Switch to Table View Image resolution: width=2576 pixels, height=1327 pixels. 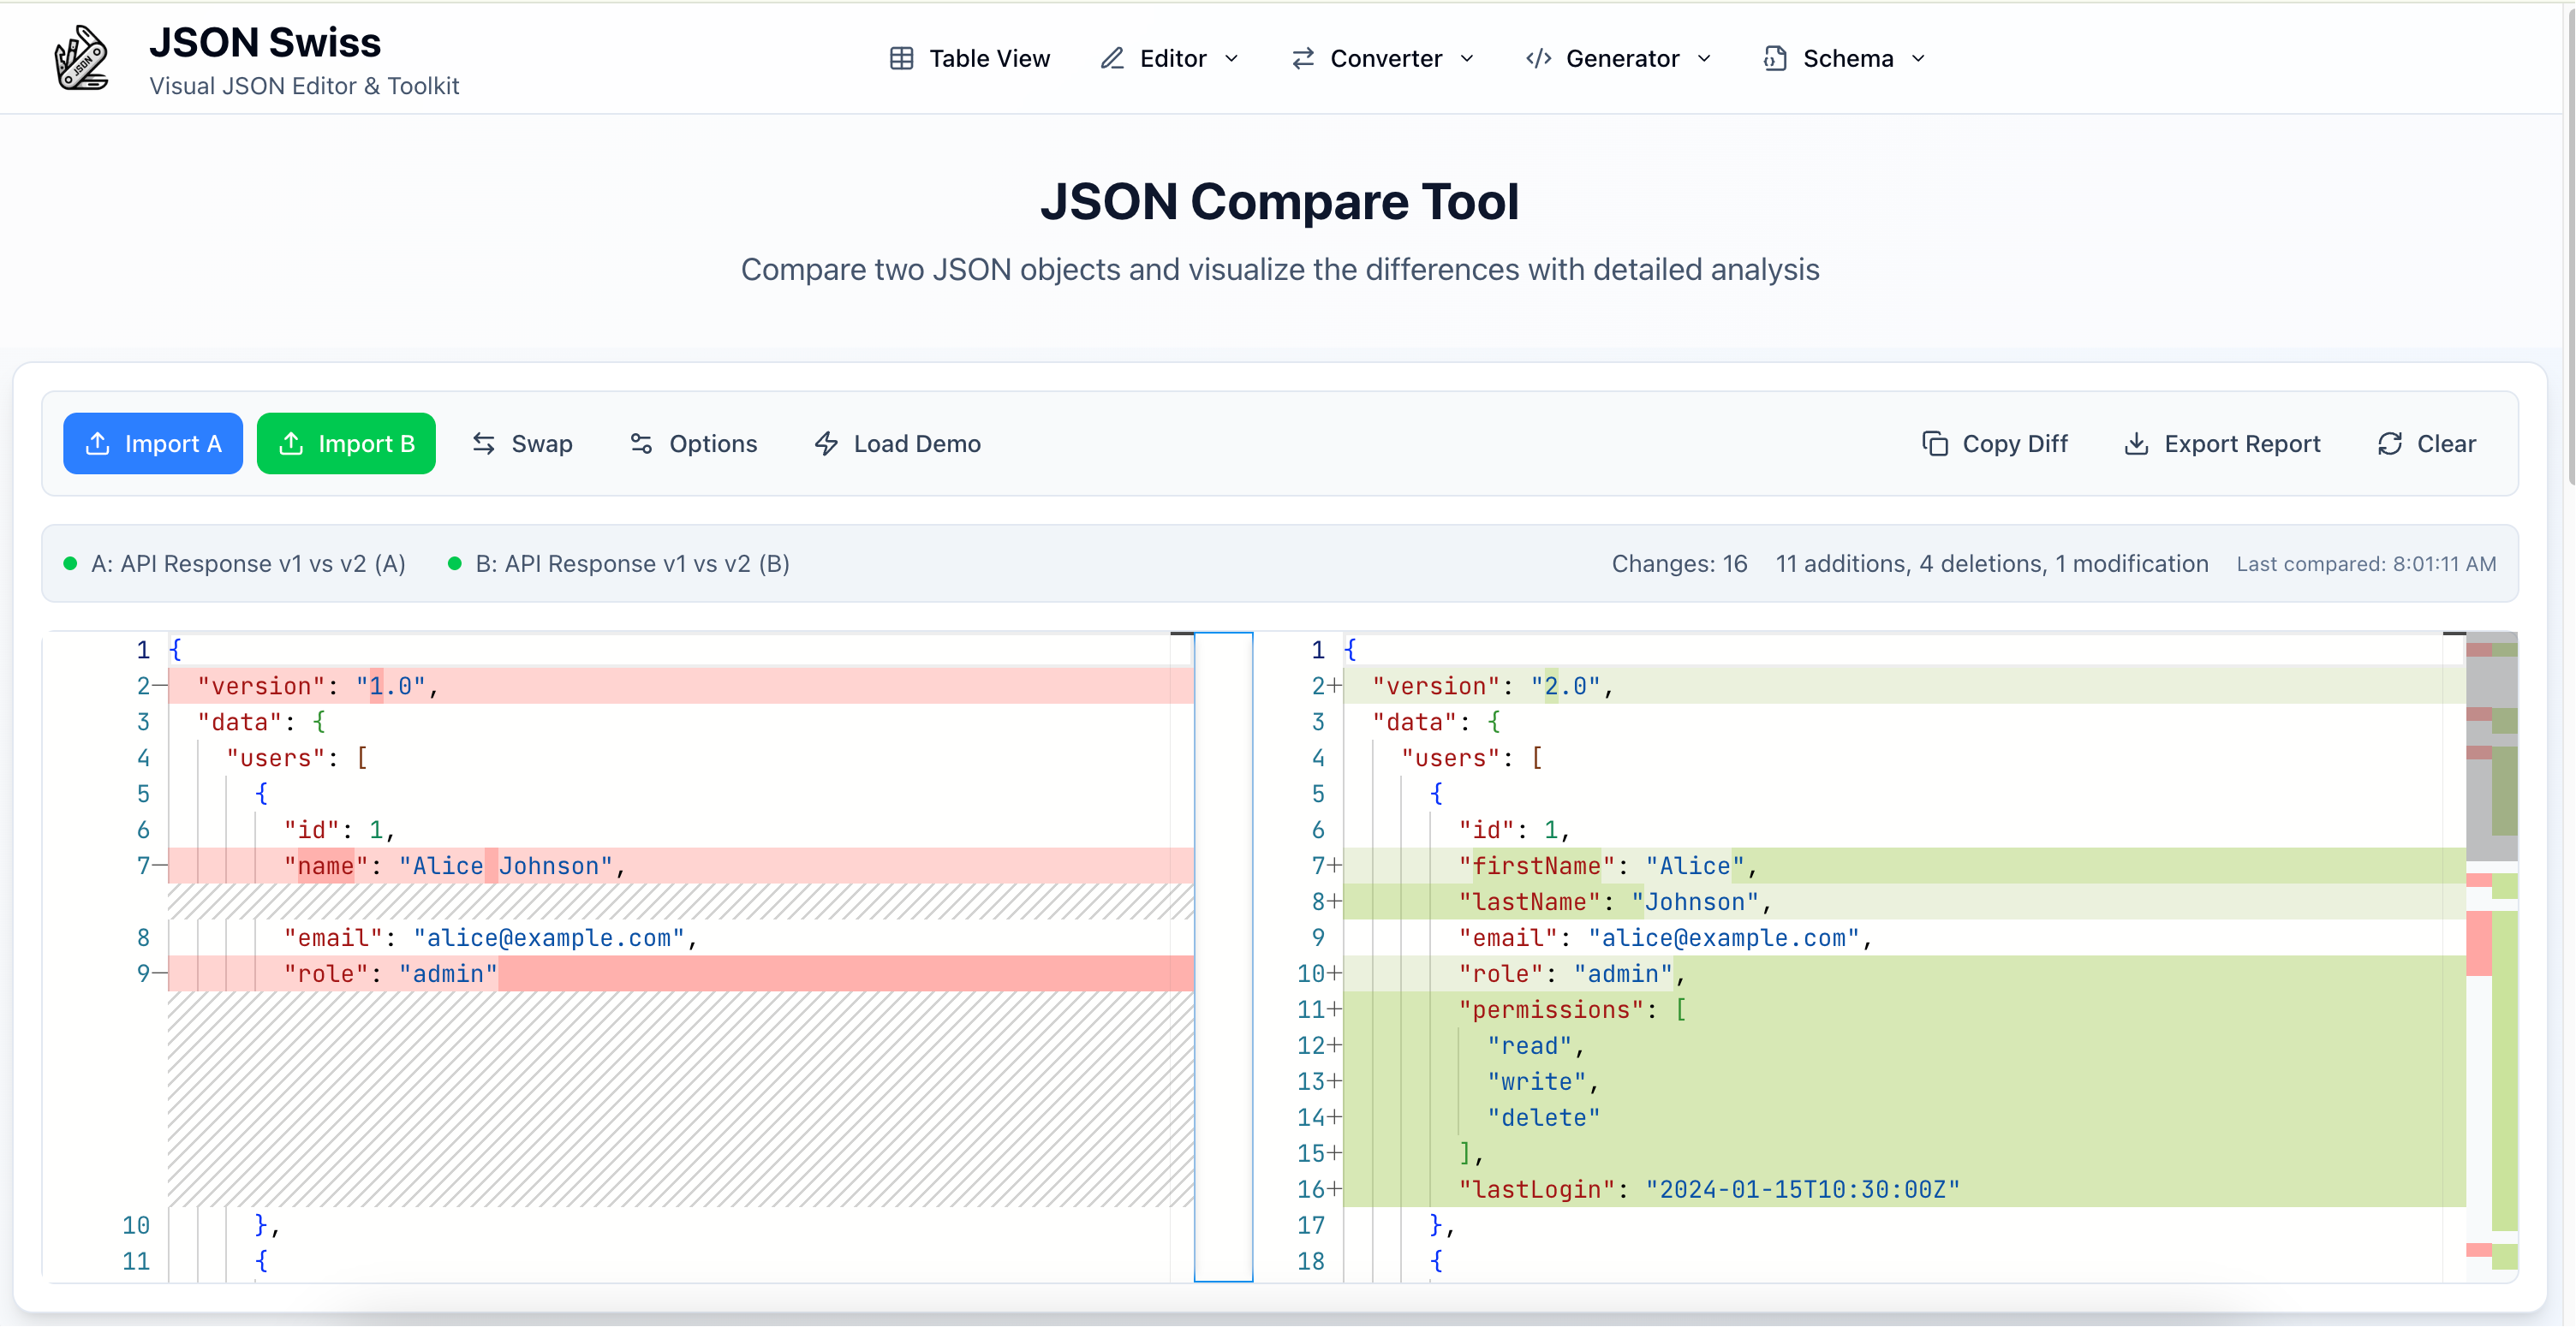pos(988,59)
